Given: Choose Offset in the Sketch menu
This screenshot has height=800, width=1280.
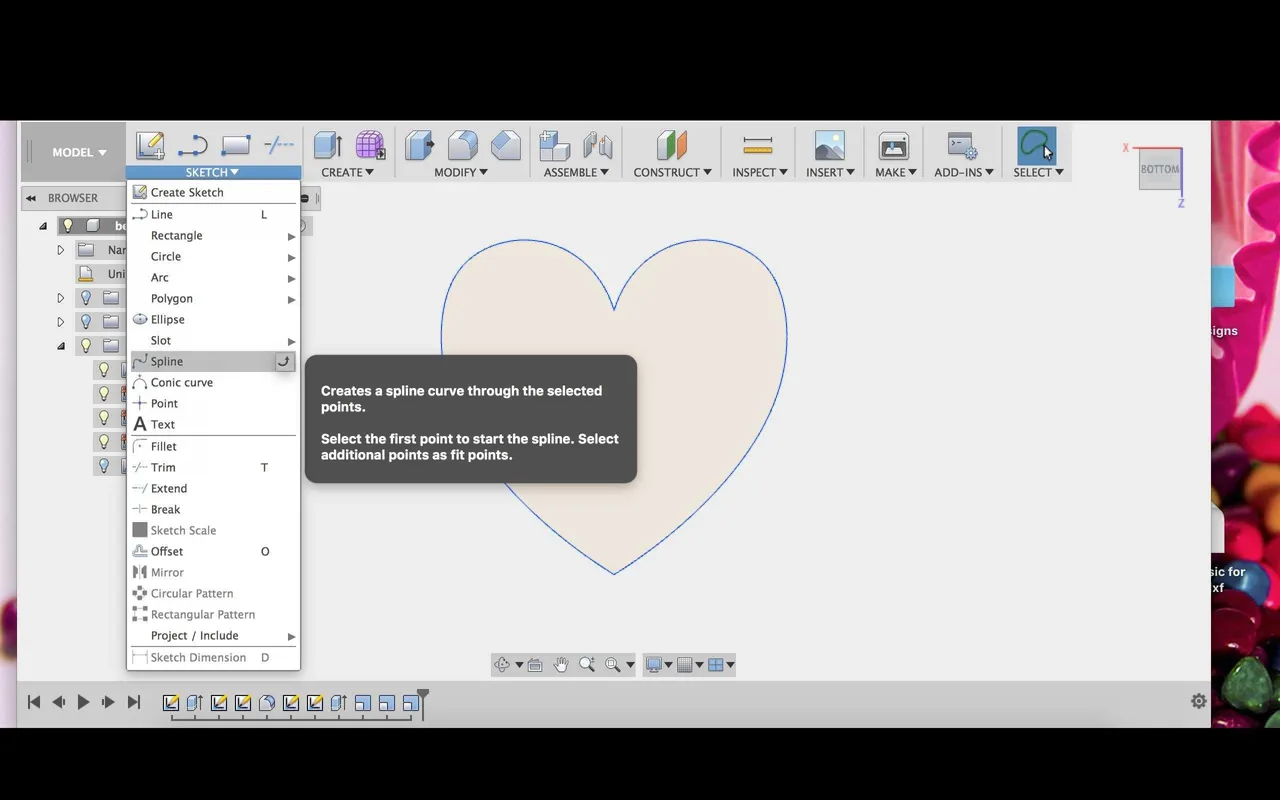Looking at the screenshot, I should pyautogui.click(x=213, y=551).
